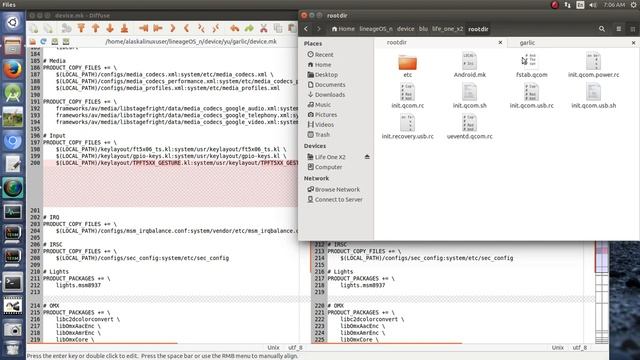The height and width of the screenshot is (360, 640).
Task: Save As icon in left Diffuse pane header
Action: tap(66, 42)
